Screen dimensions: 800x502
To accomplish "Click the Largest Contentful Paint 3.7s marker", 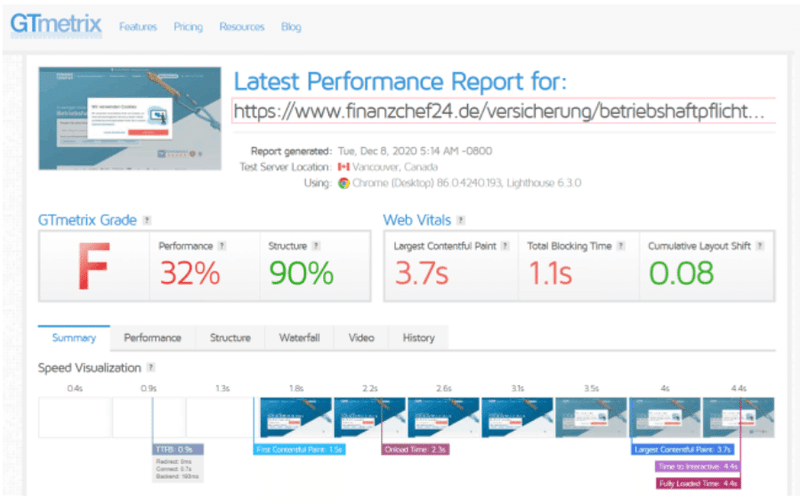I will pos(683,449).
